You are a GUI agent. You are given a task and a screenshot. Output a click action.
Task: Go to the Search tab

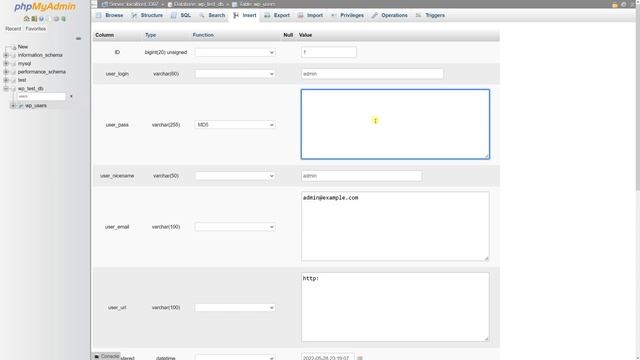pyautogui.click(x=212, y=15)
